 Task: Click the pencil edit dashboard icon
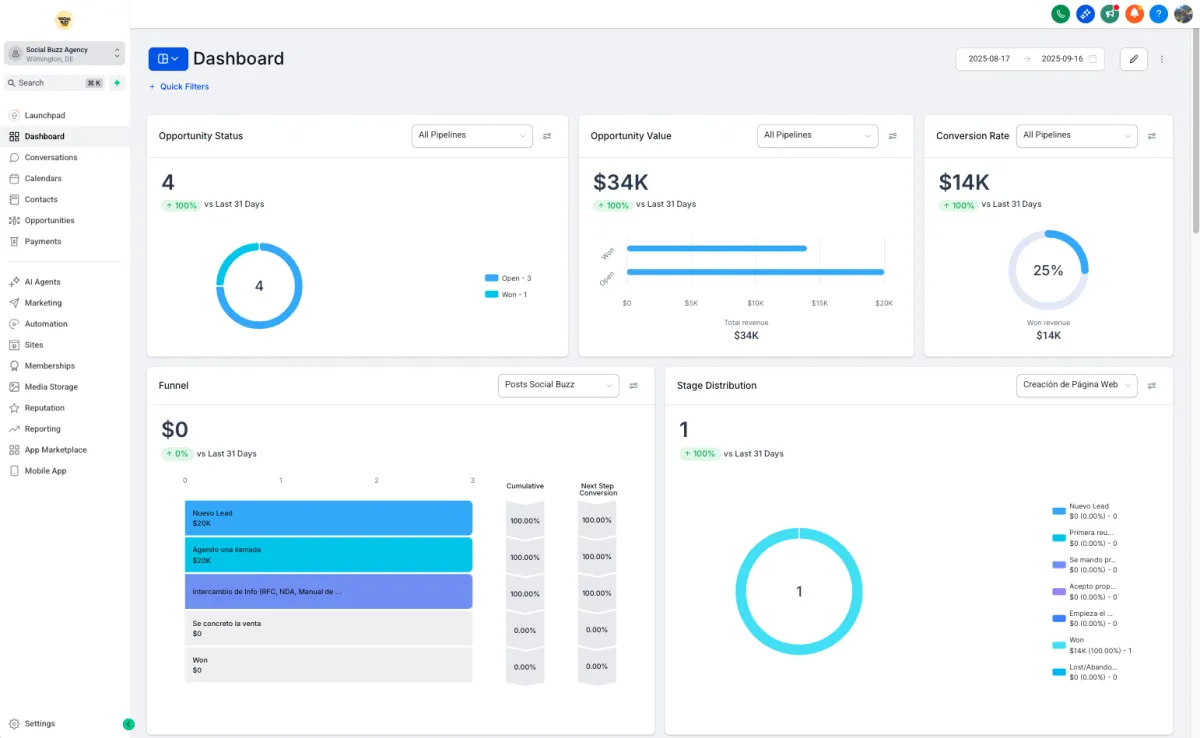click(1133, 59)
